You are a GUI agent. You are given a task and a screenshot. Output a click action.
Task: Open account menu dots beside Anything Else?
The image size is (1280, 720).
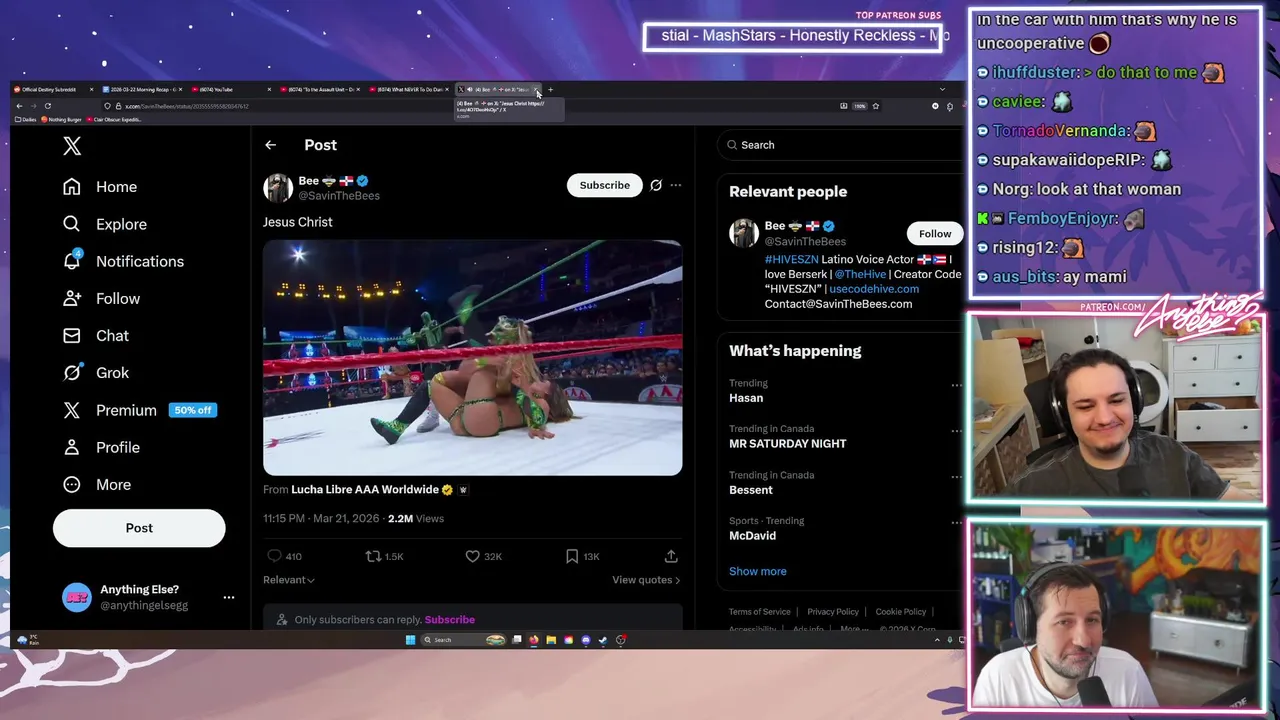(229, 597)
